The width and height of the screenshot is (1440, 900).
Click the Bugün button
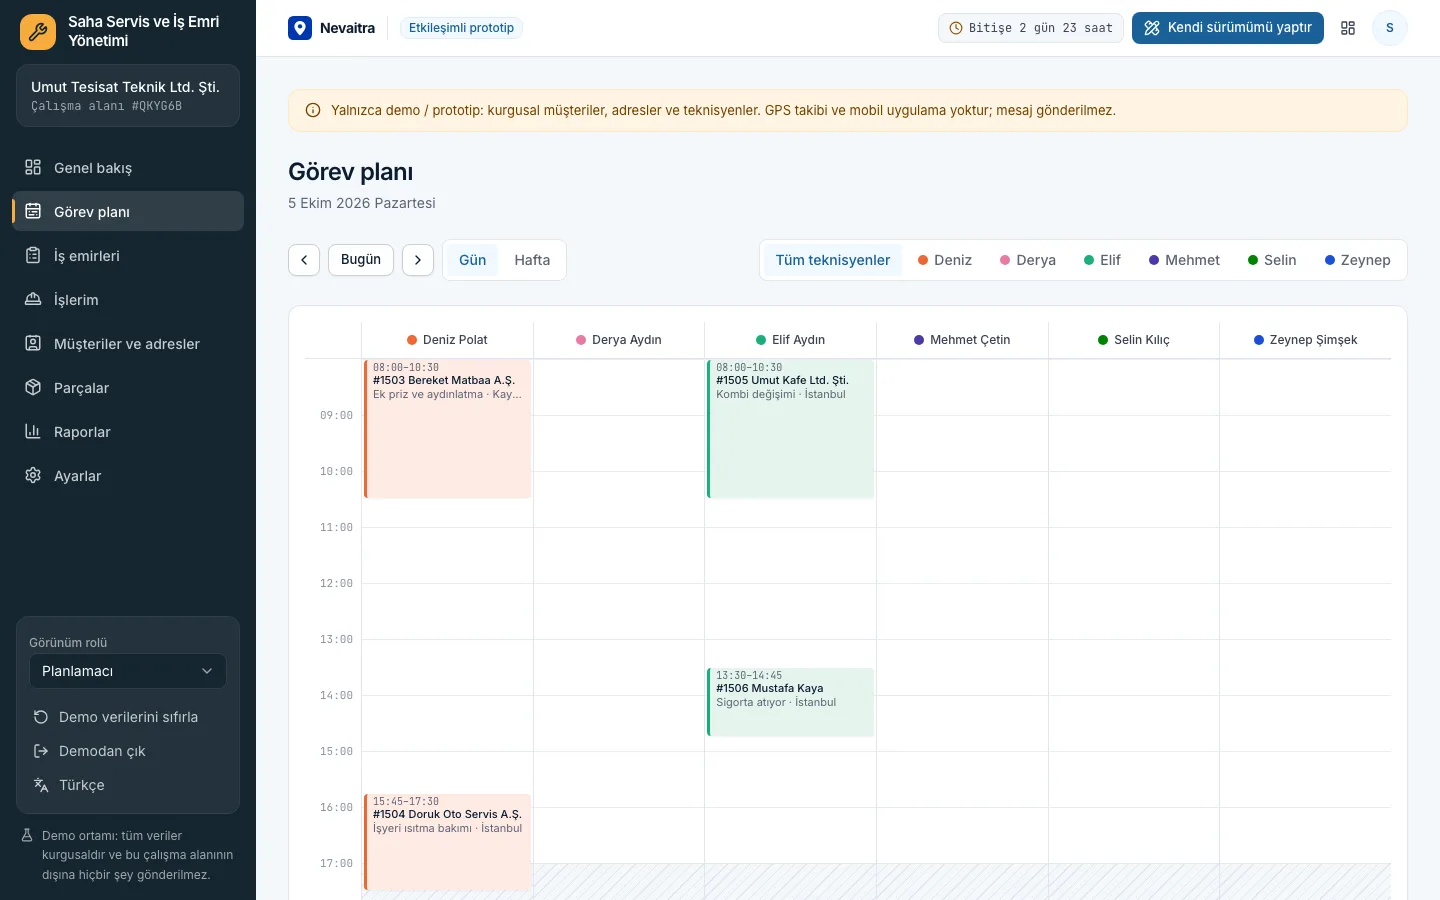click(361, 260)
